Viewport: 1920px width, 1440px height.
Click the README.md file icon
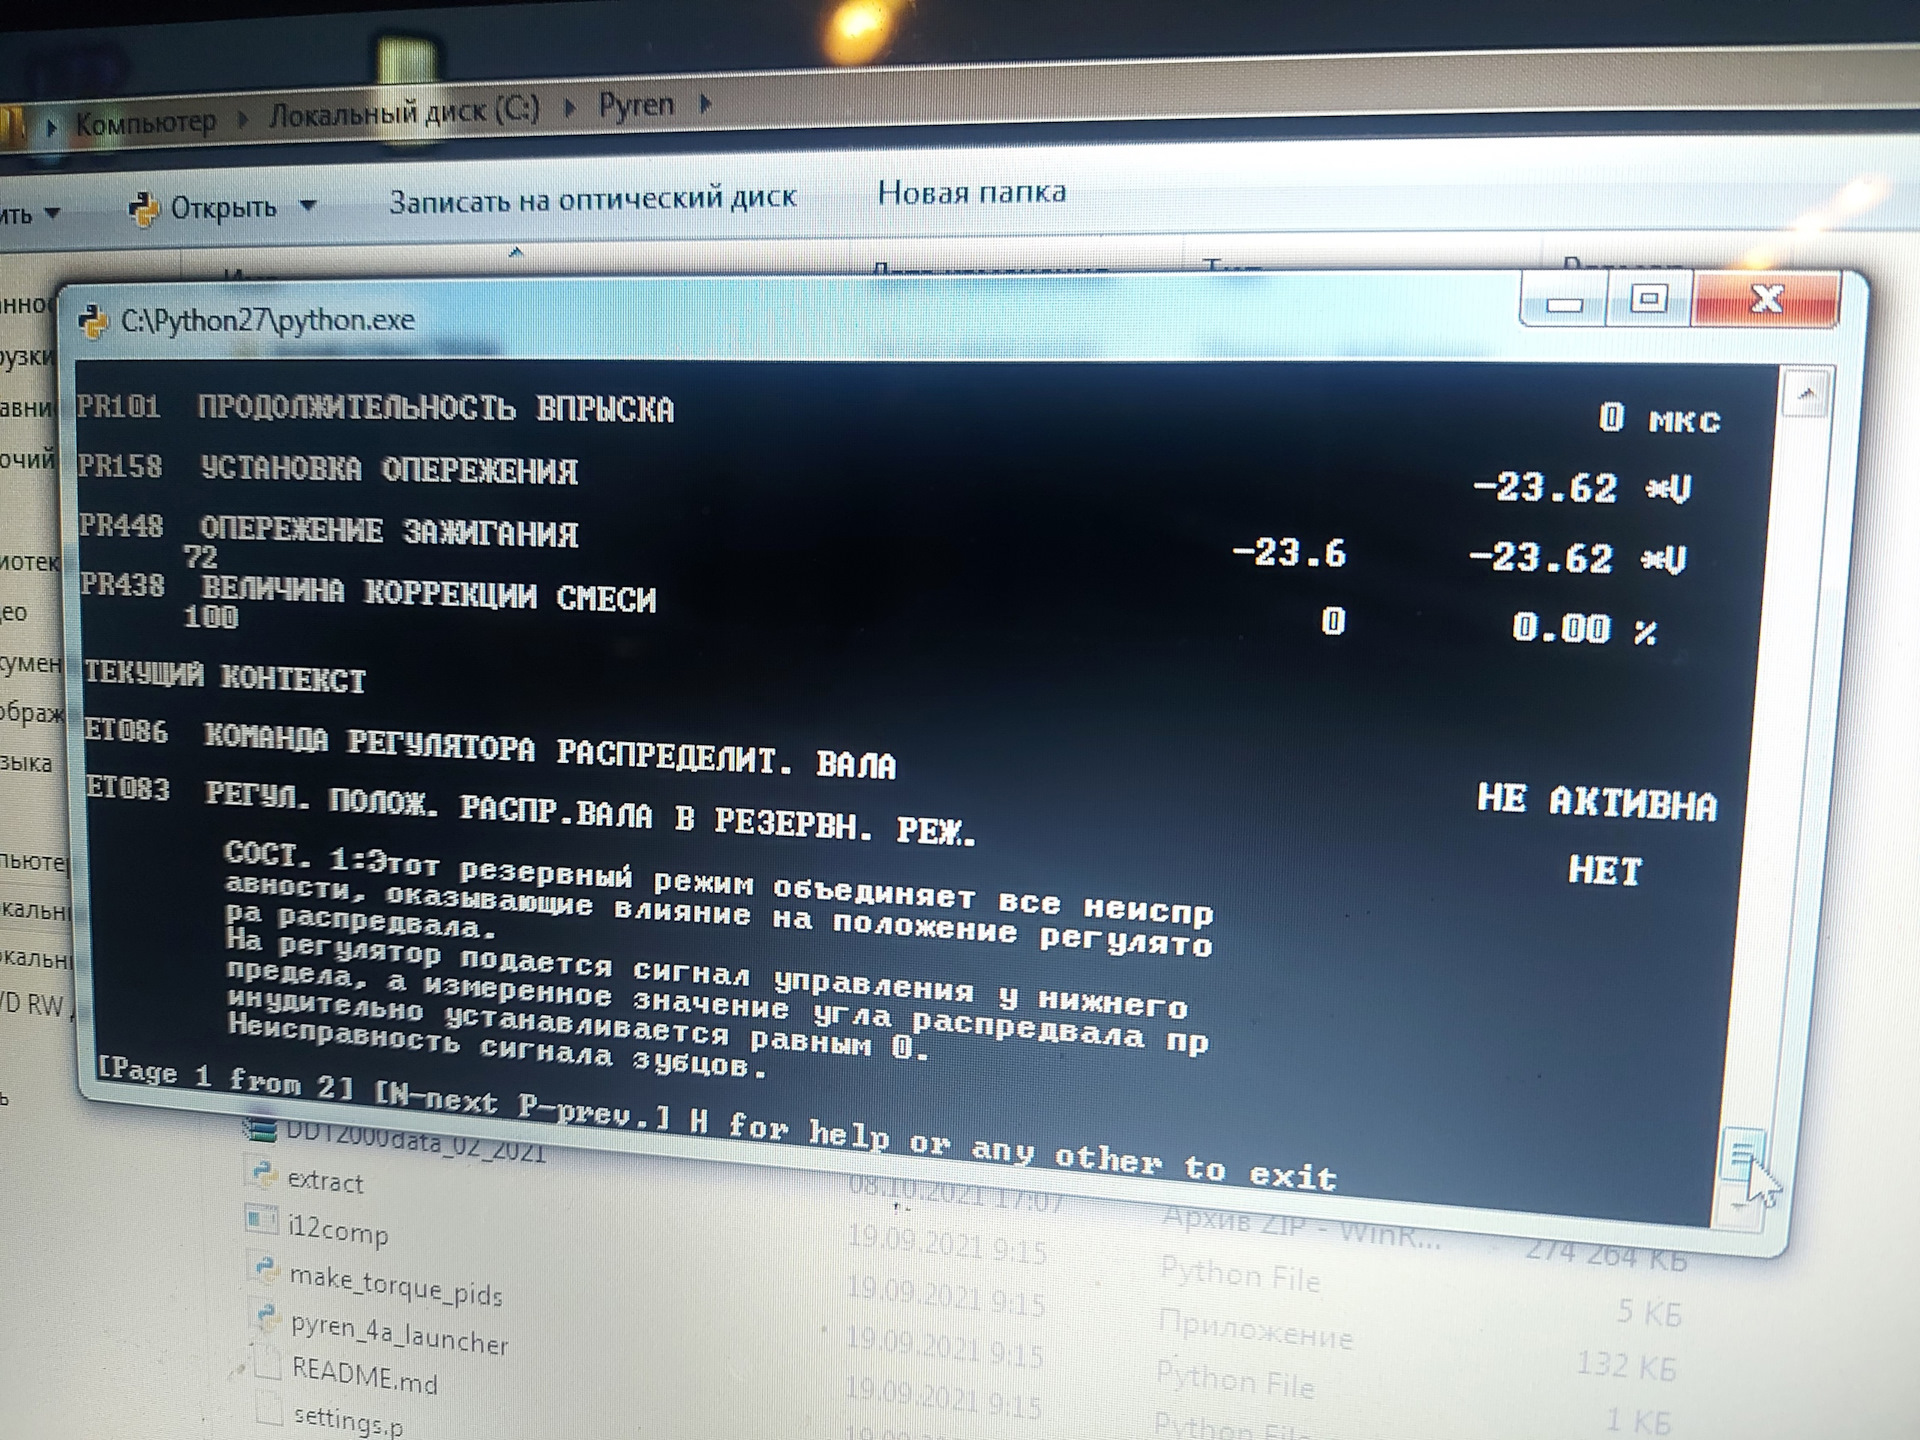pyautogui.click(x=267, y=1364)
